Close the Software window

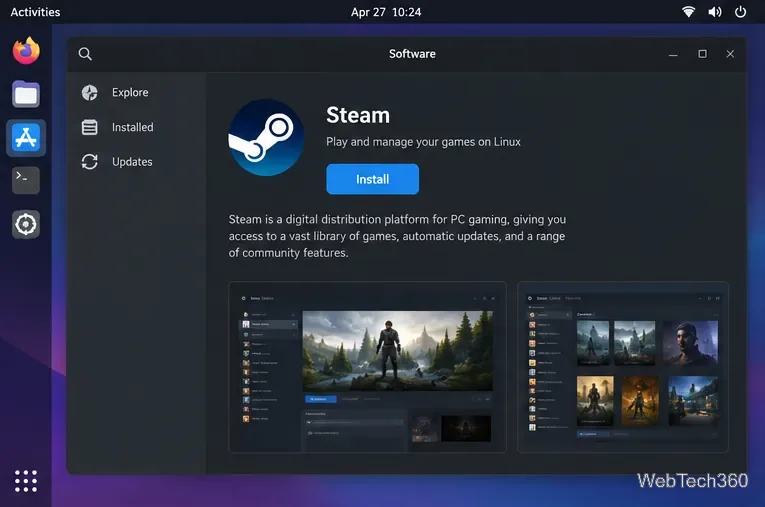coord(730,54)
